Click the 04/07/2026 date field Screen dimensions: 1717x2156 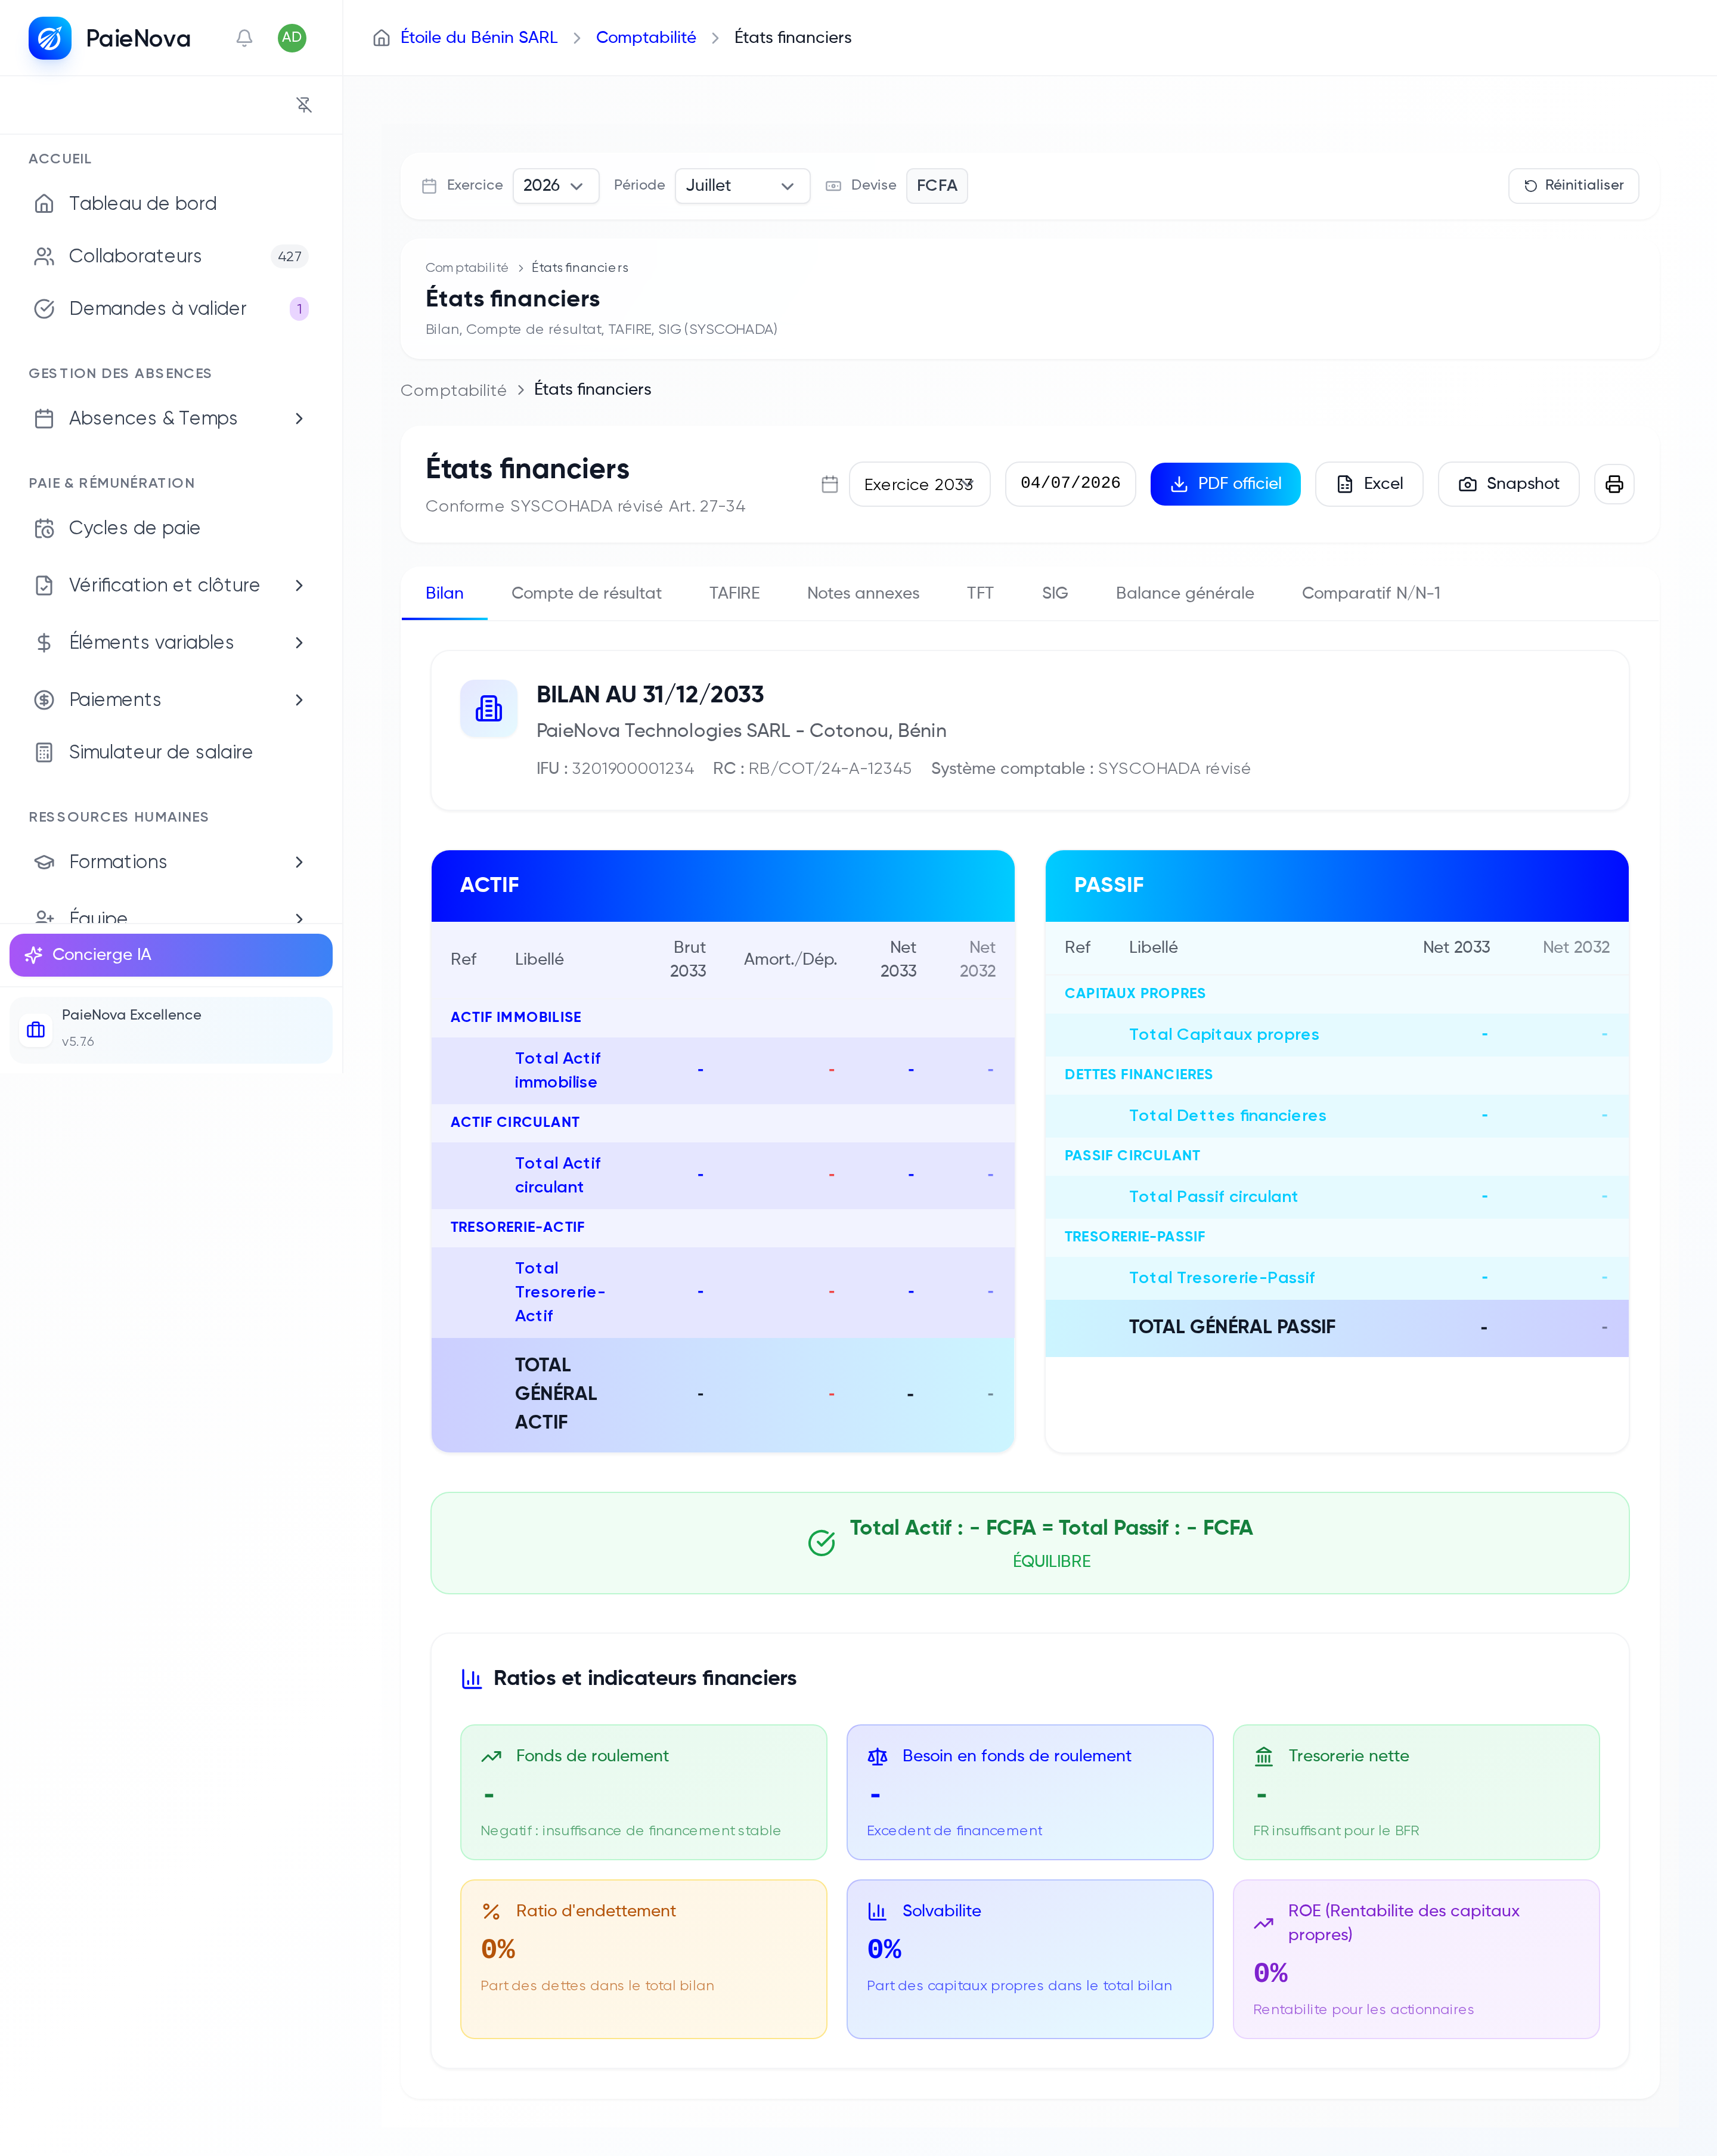1070,484
